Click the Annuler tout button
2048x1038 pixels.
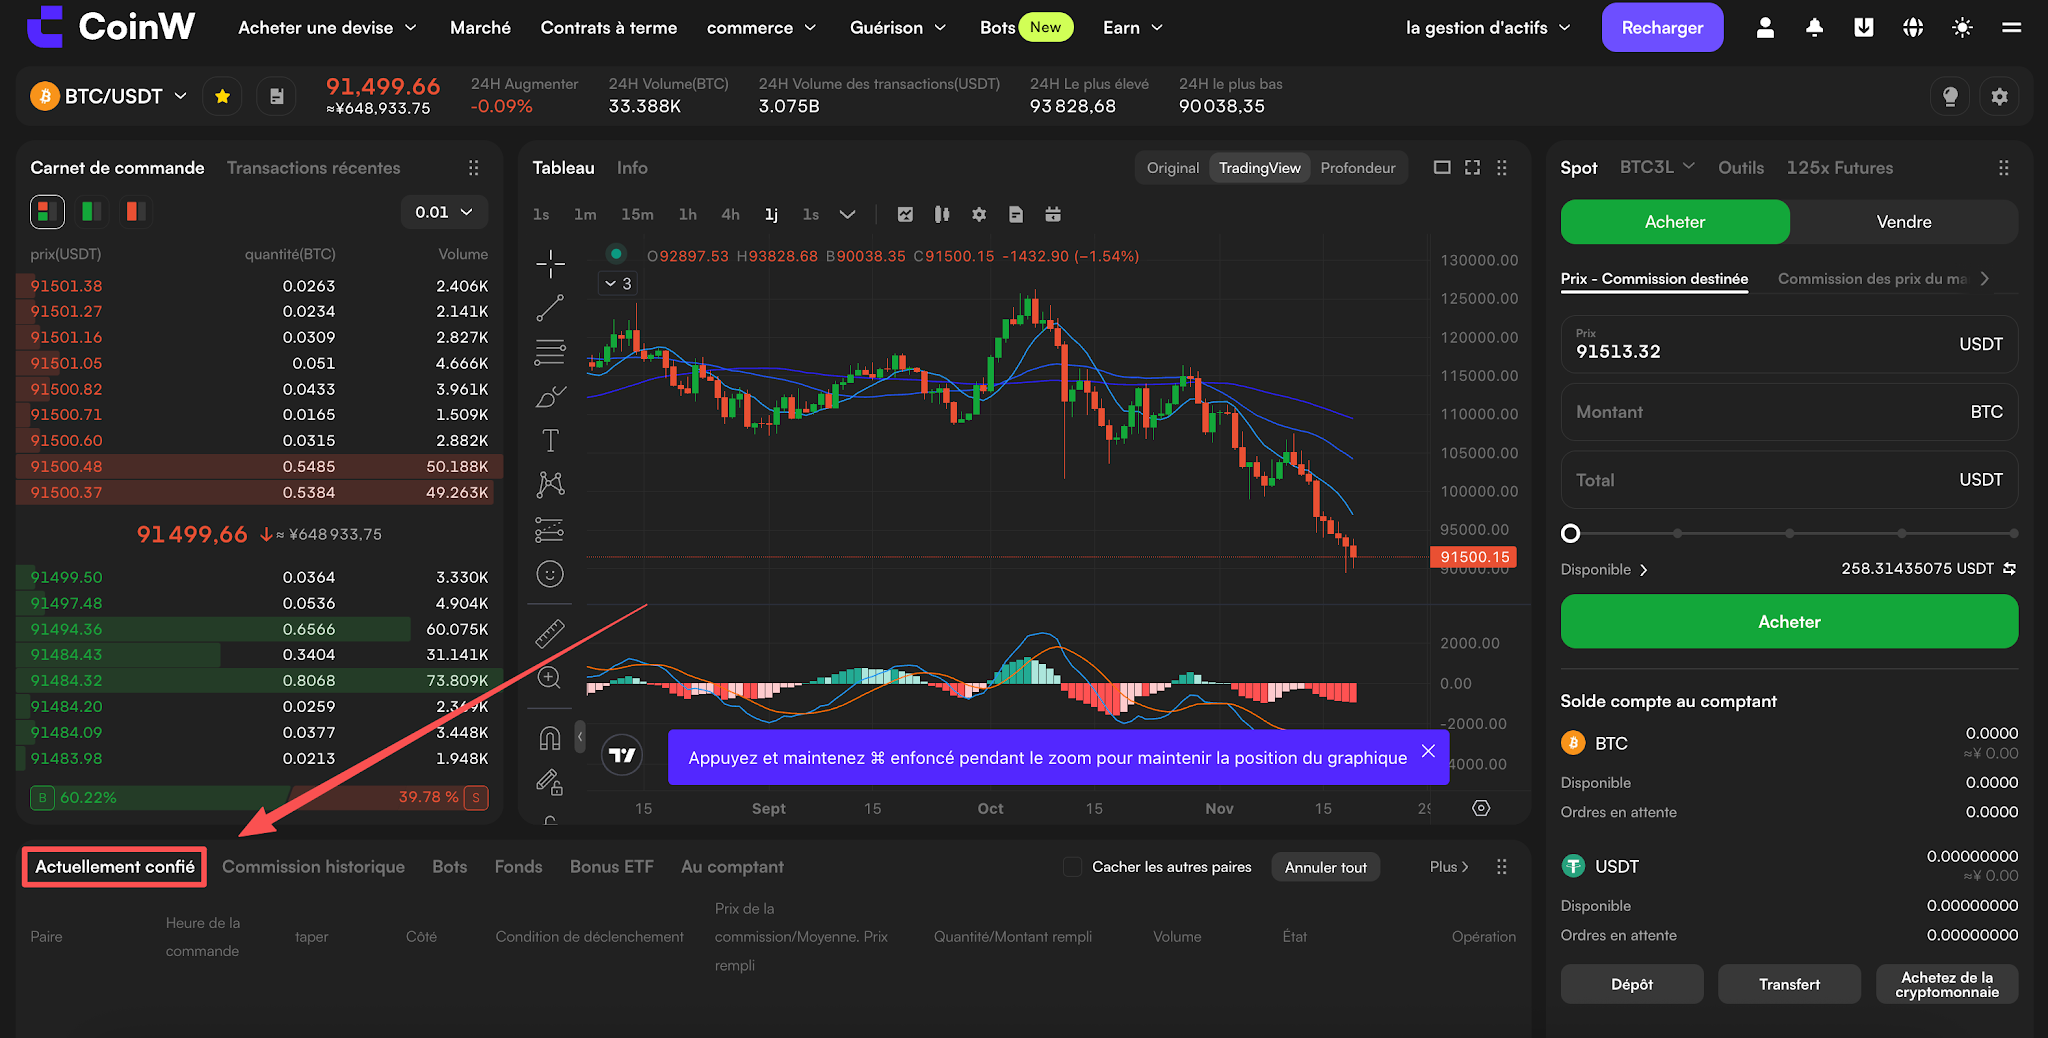click(x=1325, y=867)
